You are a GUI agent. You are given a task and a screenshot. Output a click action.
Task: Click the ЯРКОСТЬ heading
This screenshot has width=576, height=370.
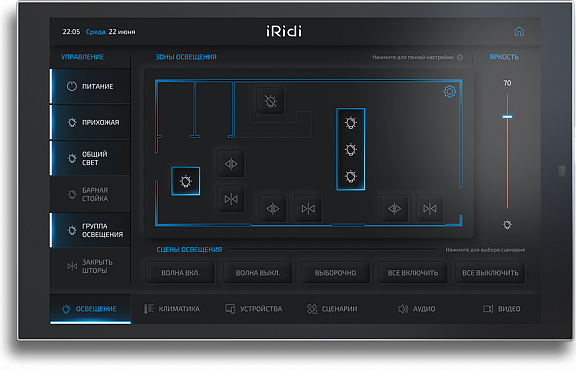click(504, 57)
